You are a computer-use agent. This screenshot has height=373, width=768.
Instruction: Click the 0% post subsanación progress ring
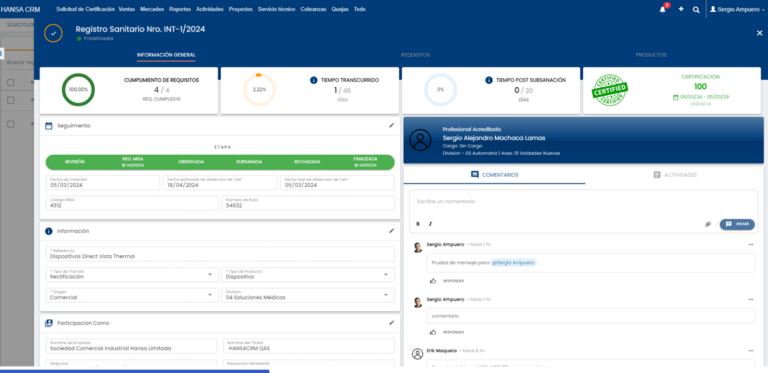440,90
